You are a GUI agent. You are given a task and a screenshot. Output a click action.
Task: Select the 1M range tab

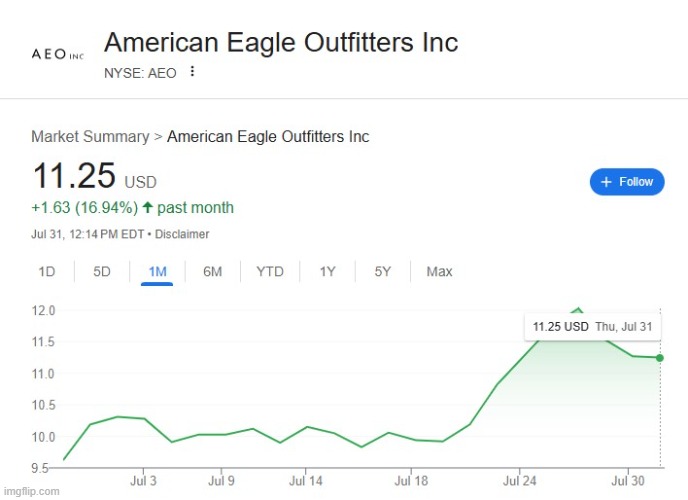tap(157, 272)
